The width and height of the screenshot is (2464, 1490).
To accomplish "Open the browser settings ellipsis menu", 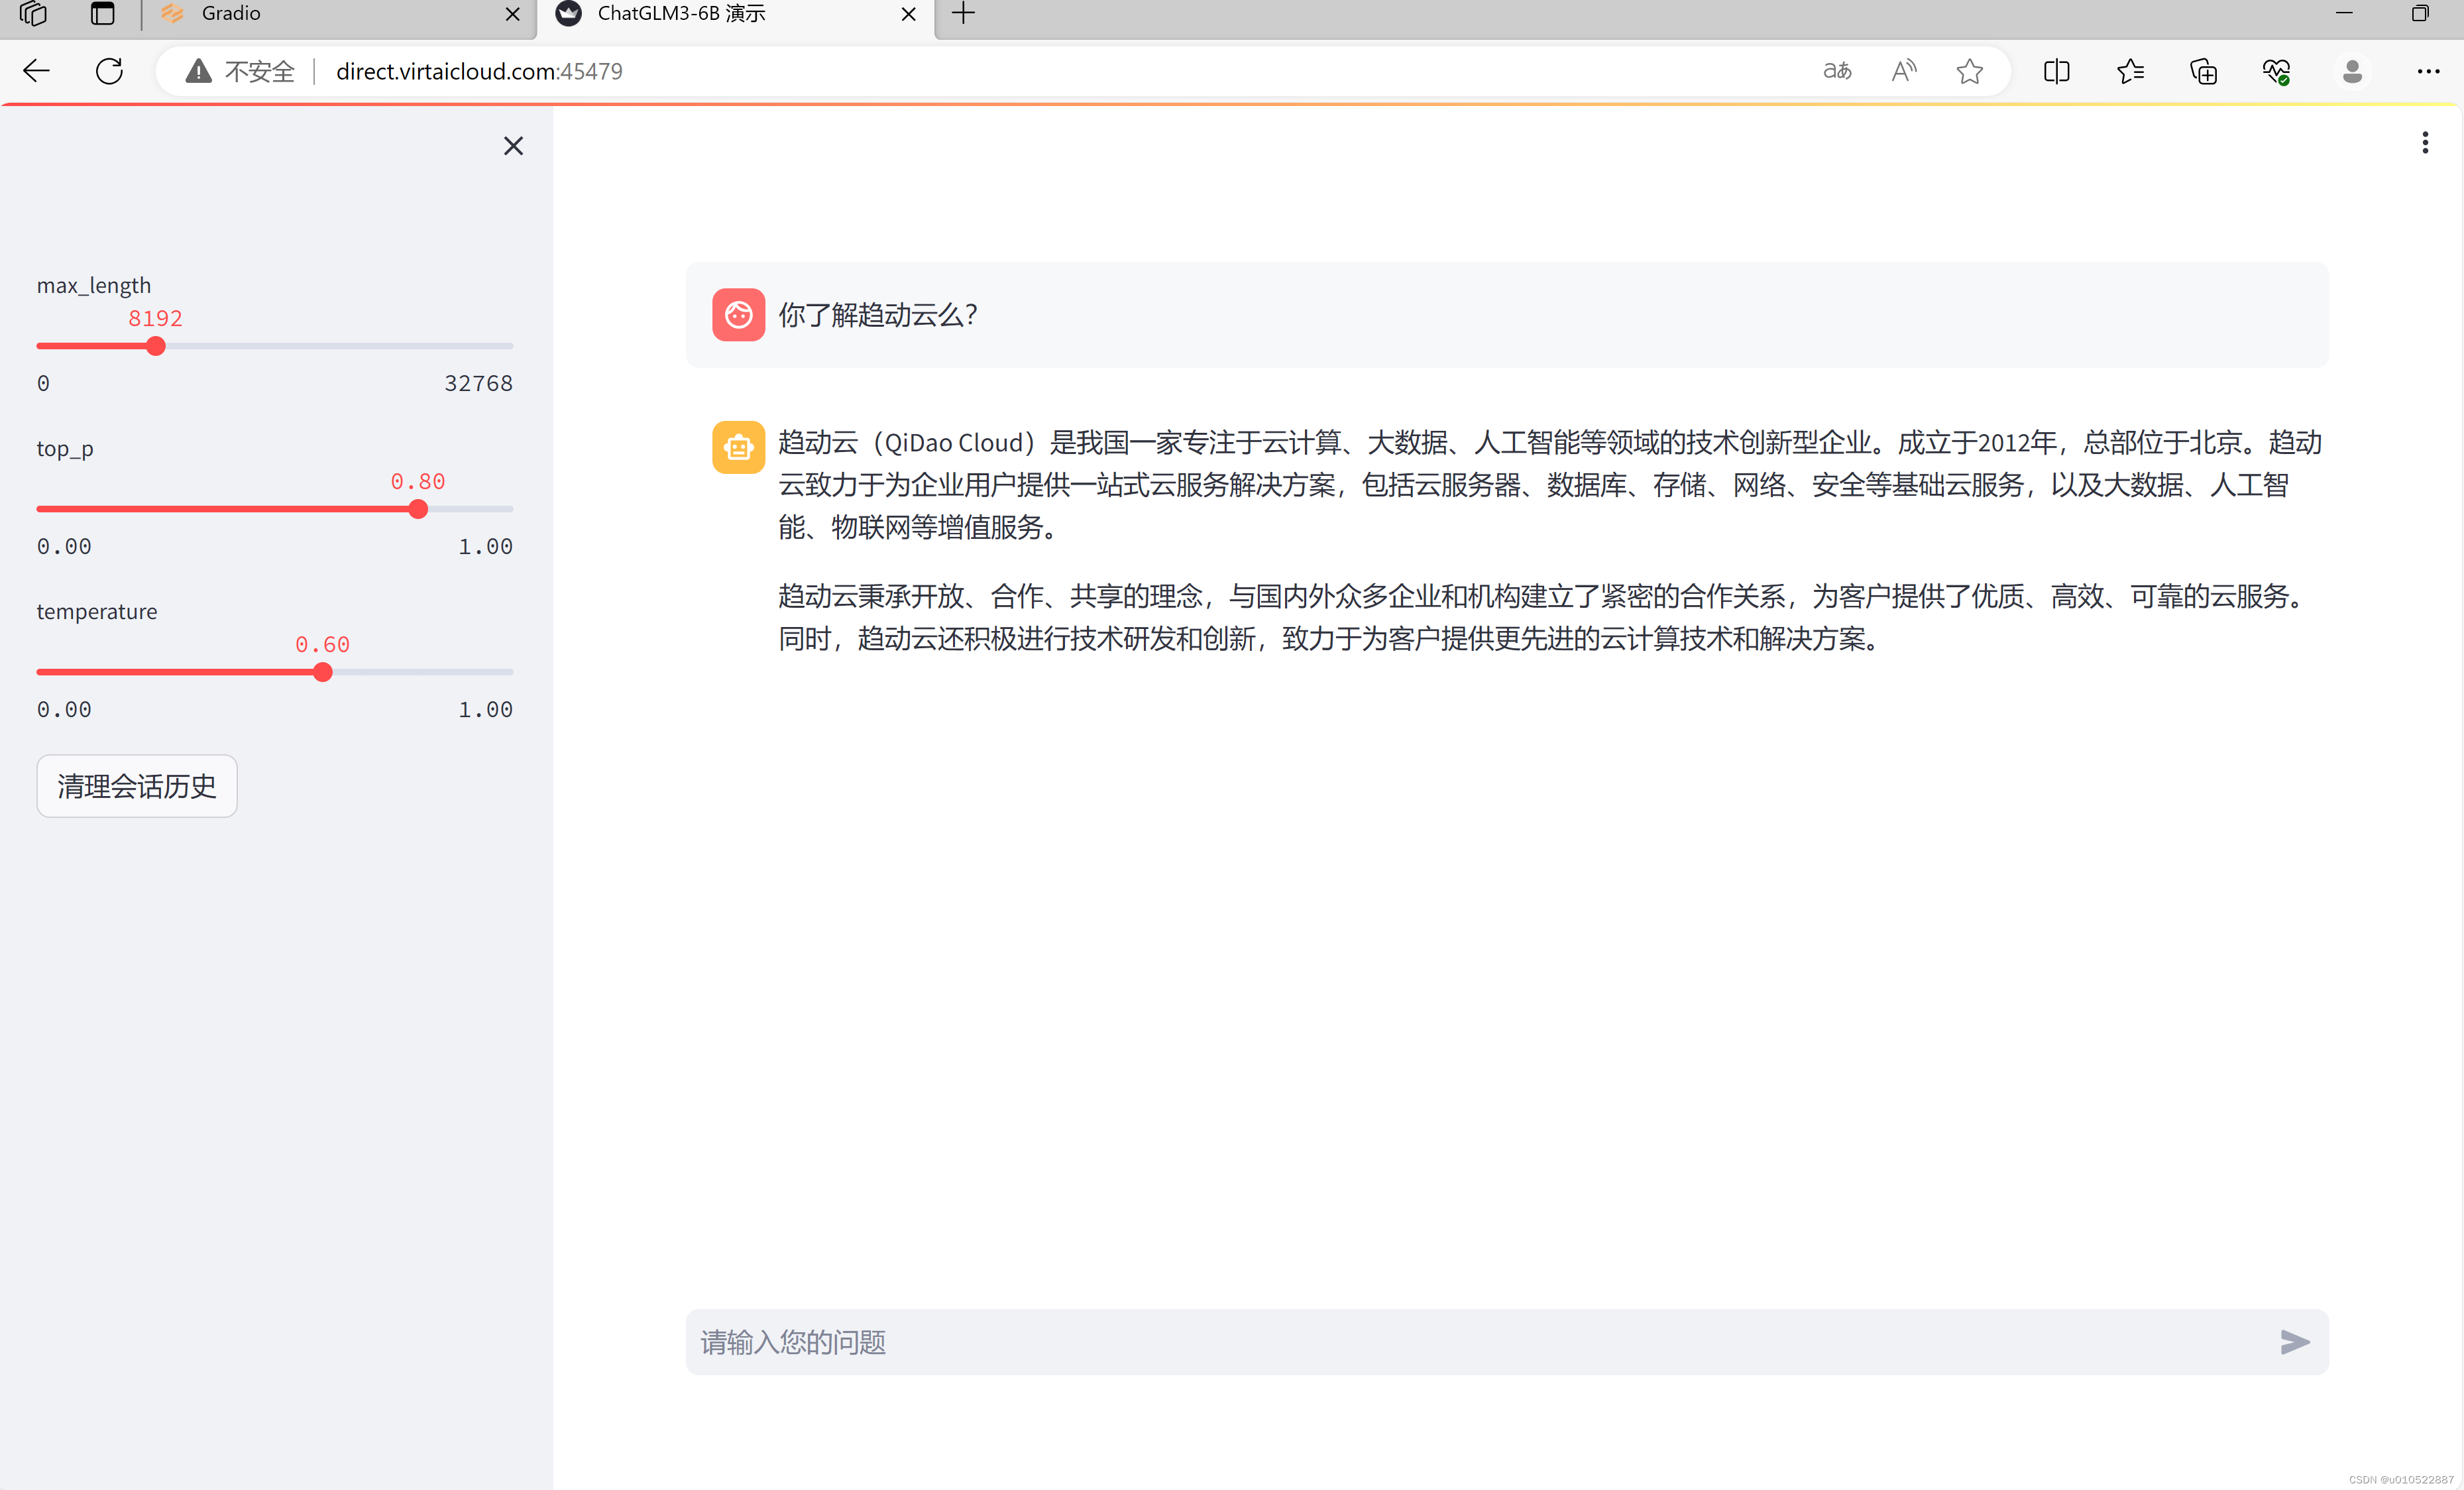I will pyautogui.click(x=2428, y=71).
